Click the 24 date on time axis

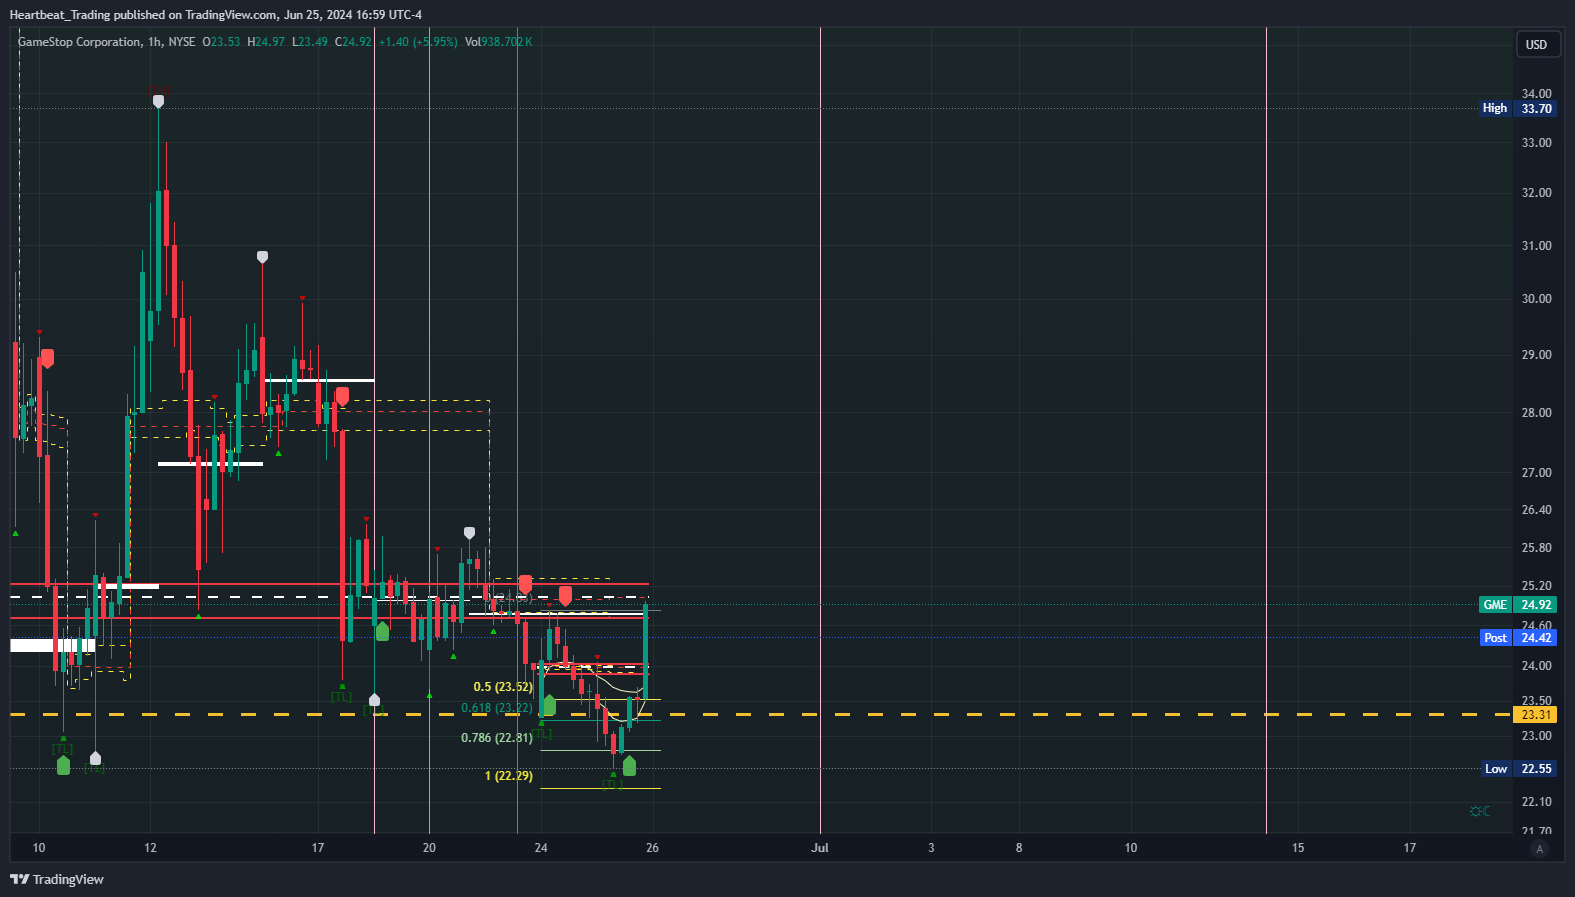pos(541,848)
